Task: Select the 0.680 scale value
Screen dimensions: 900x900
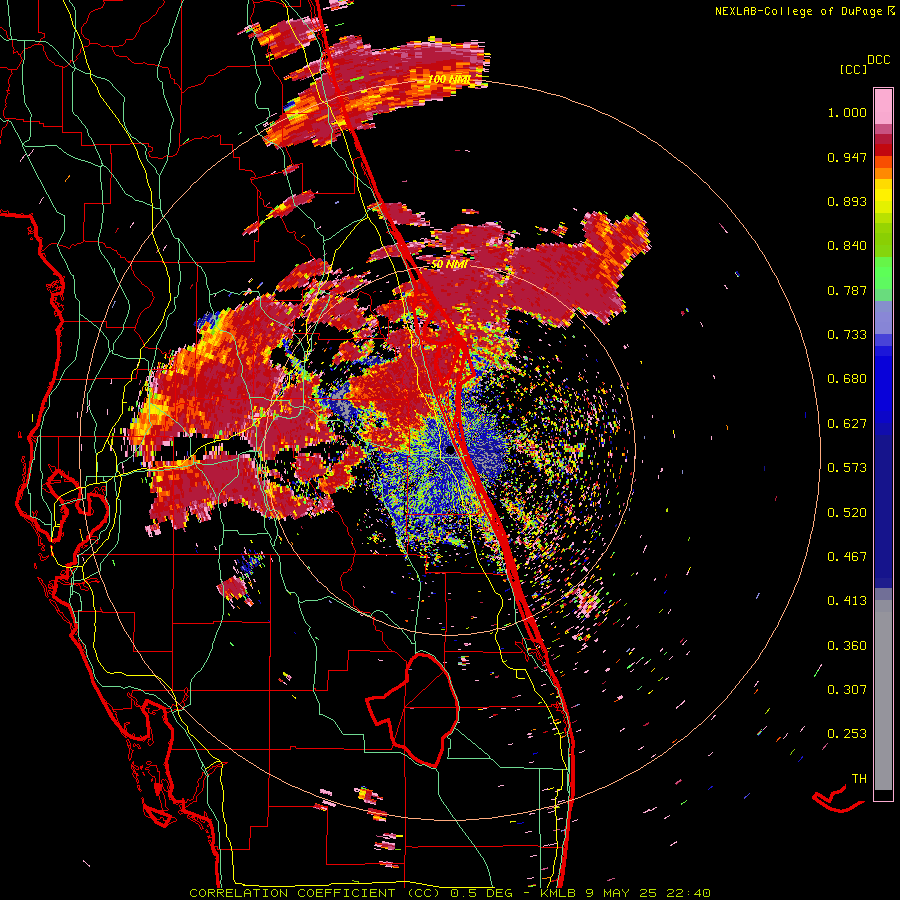Action: tap(847, 379)
